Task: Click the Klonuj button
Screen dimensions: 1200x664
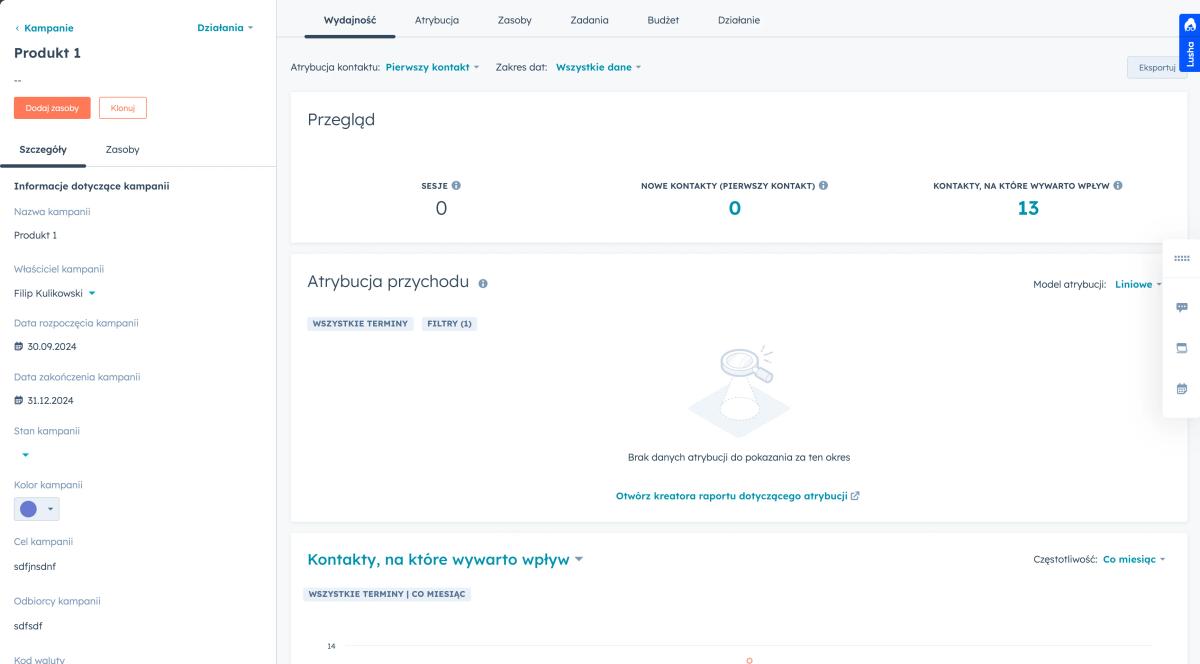Action: click(123, 108)
